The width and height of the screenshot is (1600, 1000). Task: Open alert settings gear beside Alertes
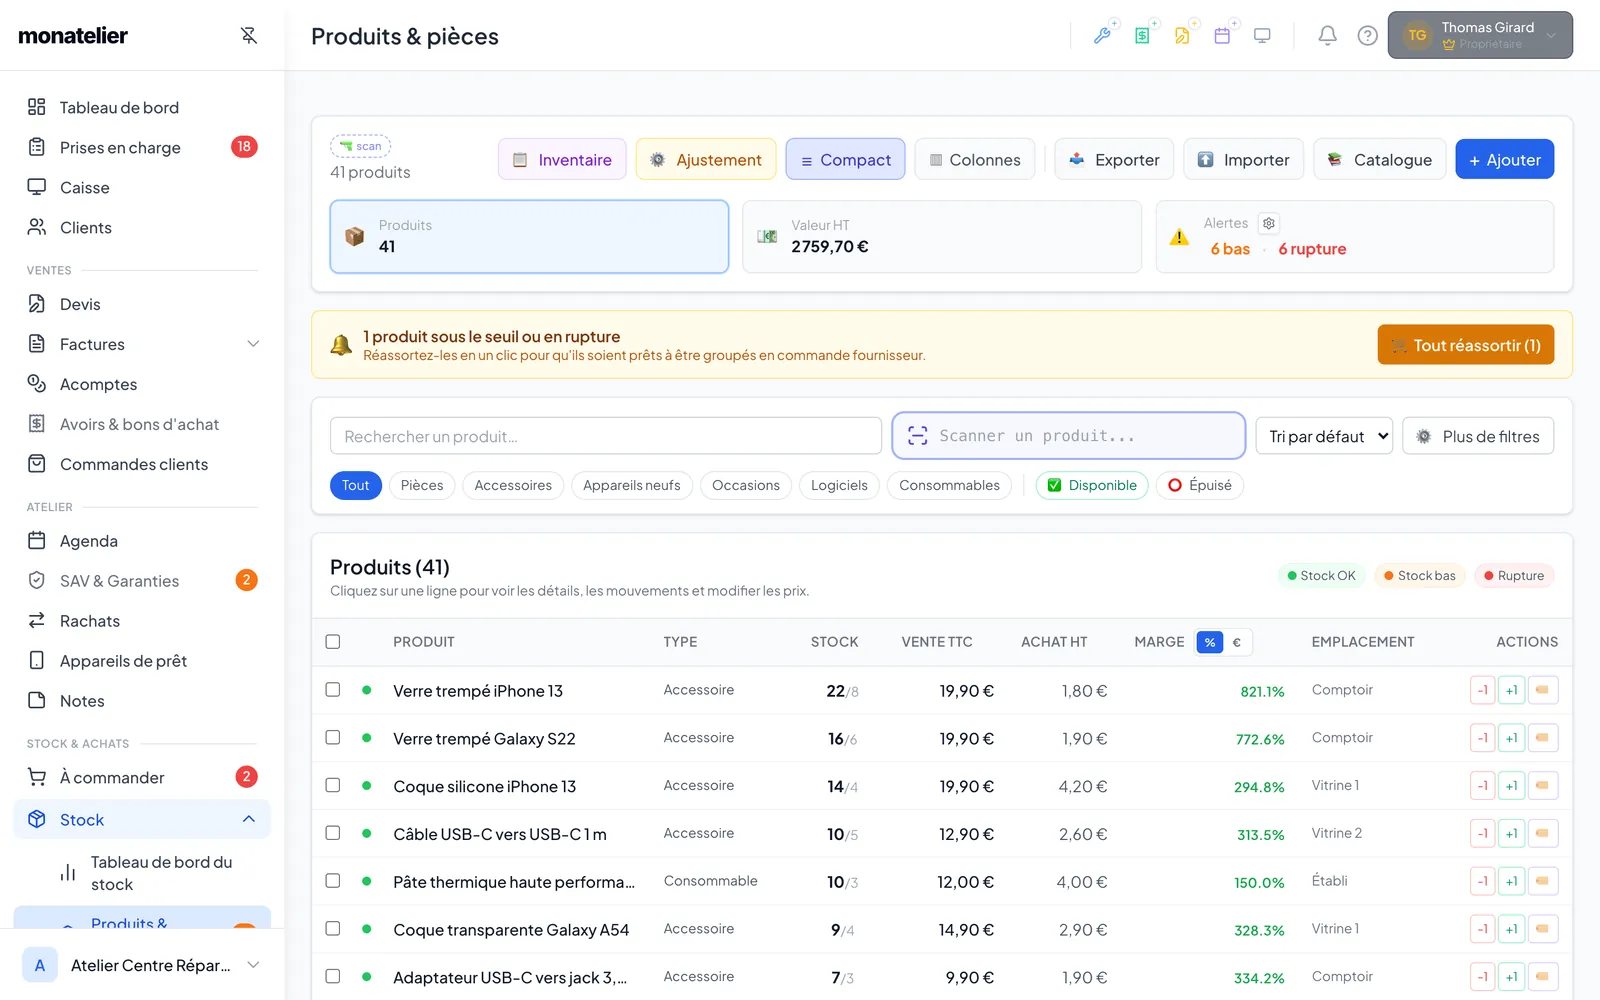1269,223
